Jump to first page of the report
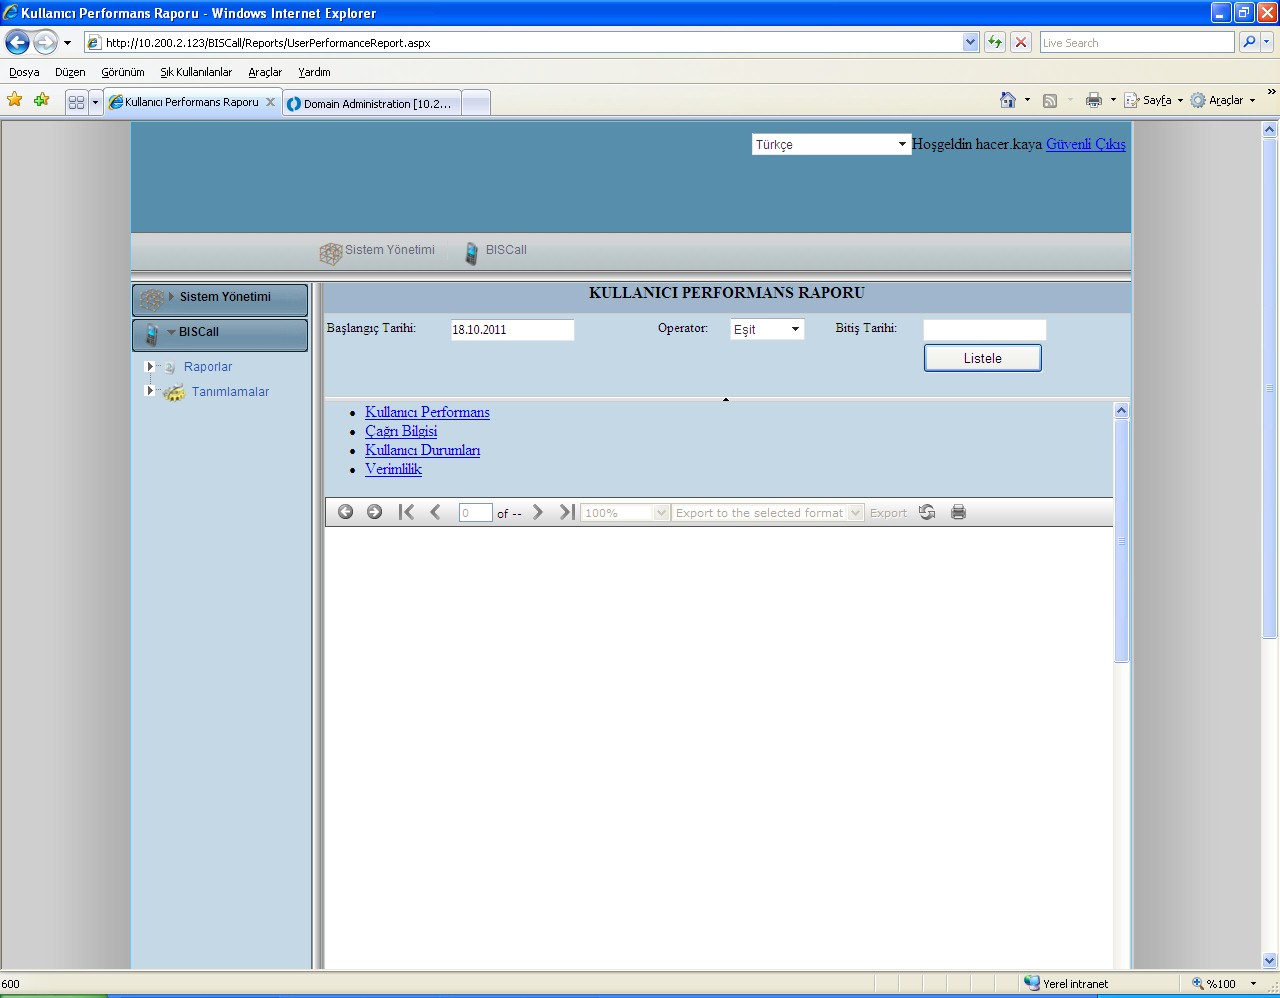 pos(406,512)
